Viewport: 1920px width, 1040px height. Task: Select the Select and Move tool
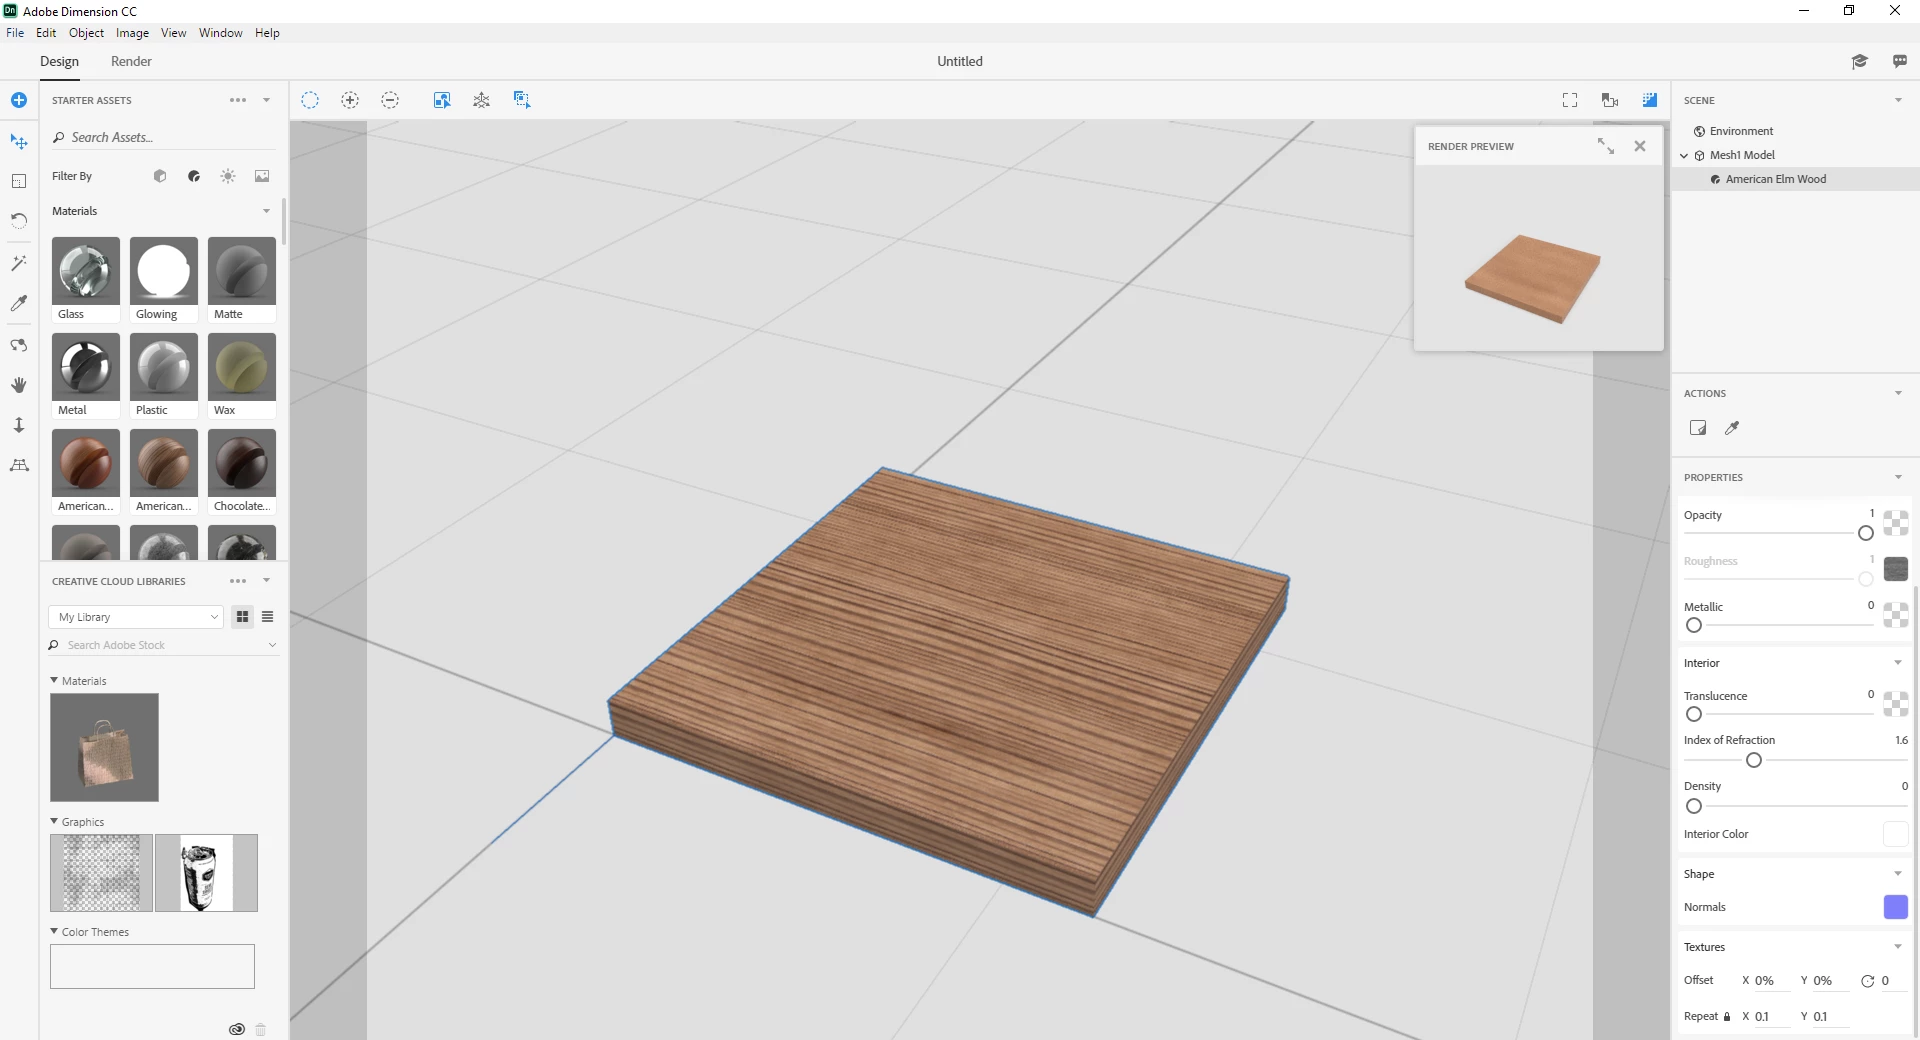click(x=19, y=141)
